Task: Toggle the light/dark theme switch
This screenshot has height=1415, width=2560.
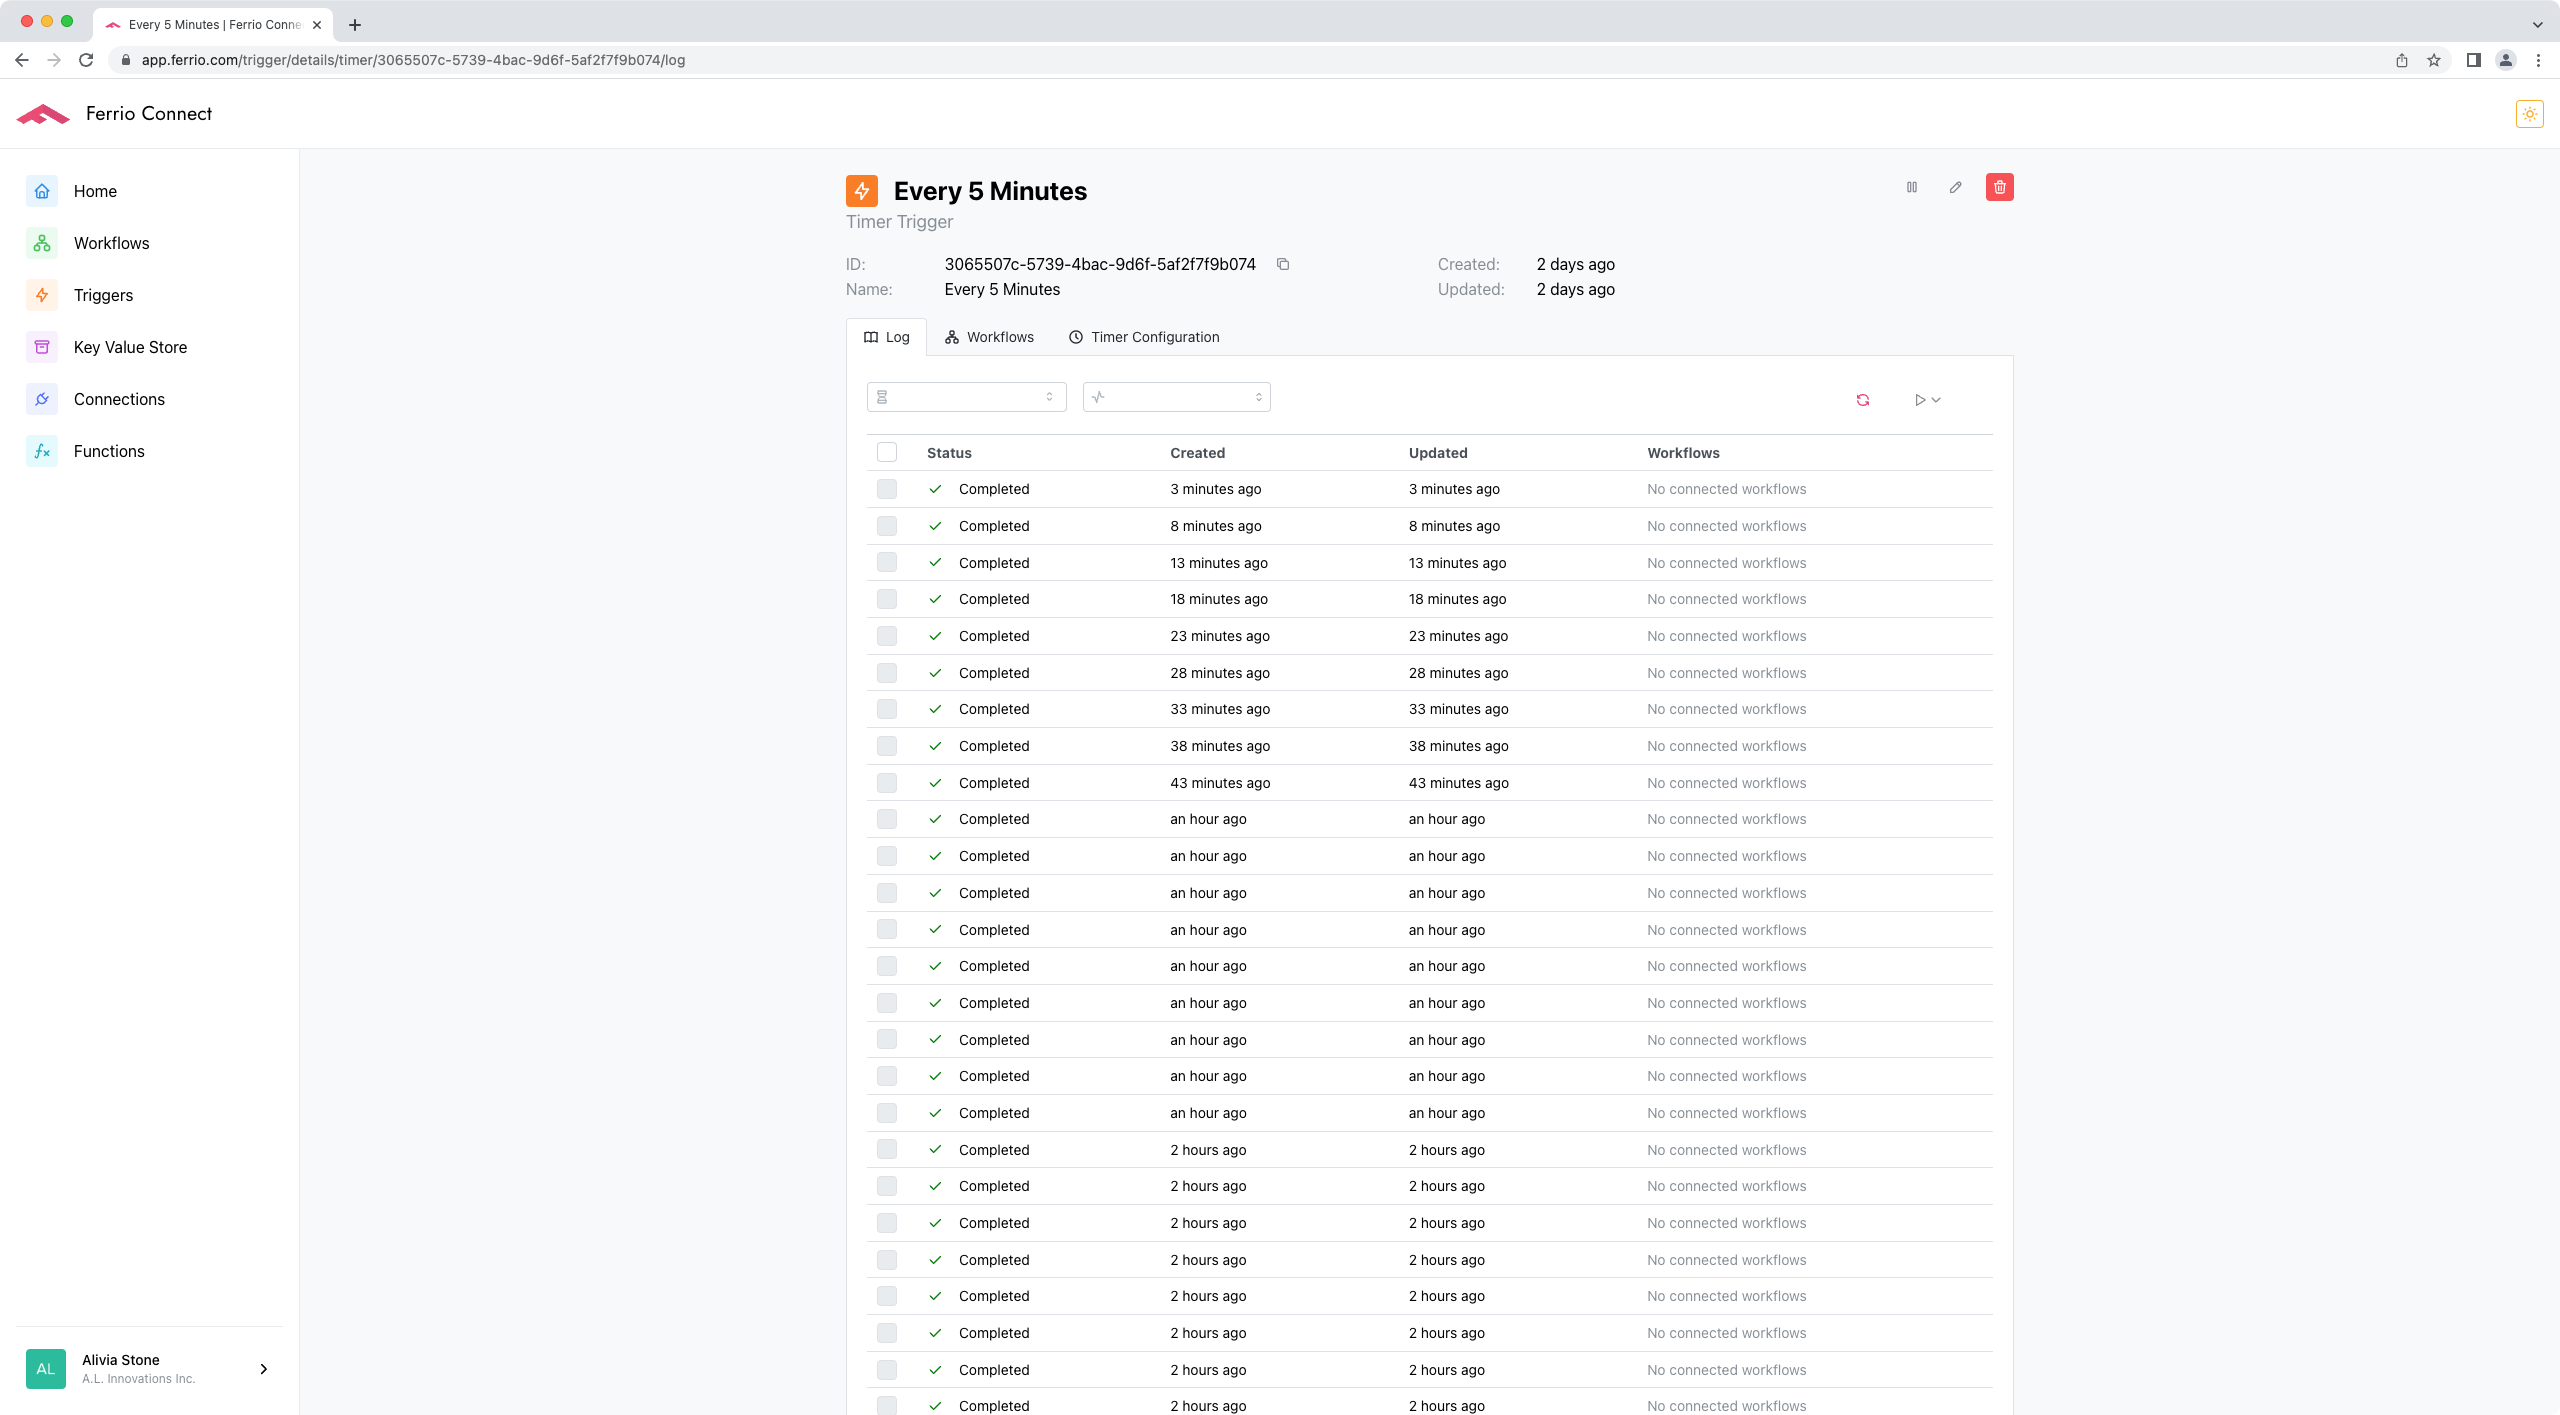Action: pos(2529,113)
